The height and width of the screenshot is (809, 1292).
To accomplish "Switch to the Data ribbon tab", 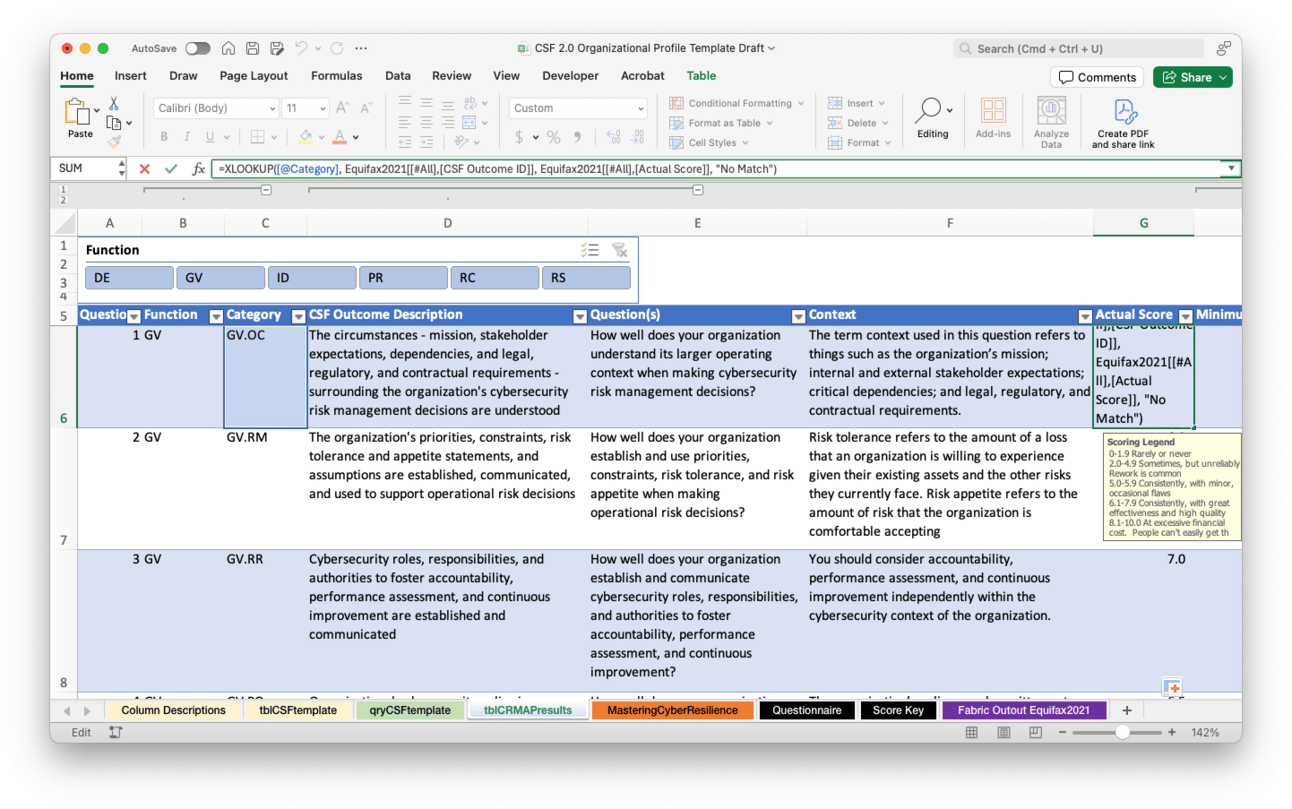I will (x=398, y=76).
